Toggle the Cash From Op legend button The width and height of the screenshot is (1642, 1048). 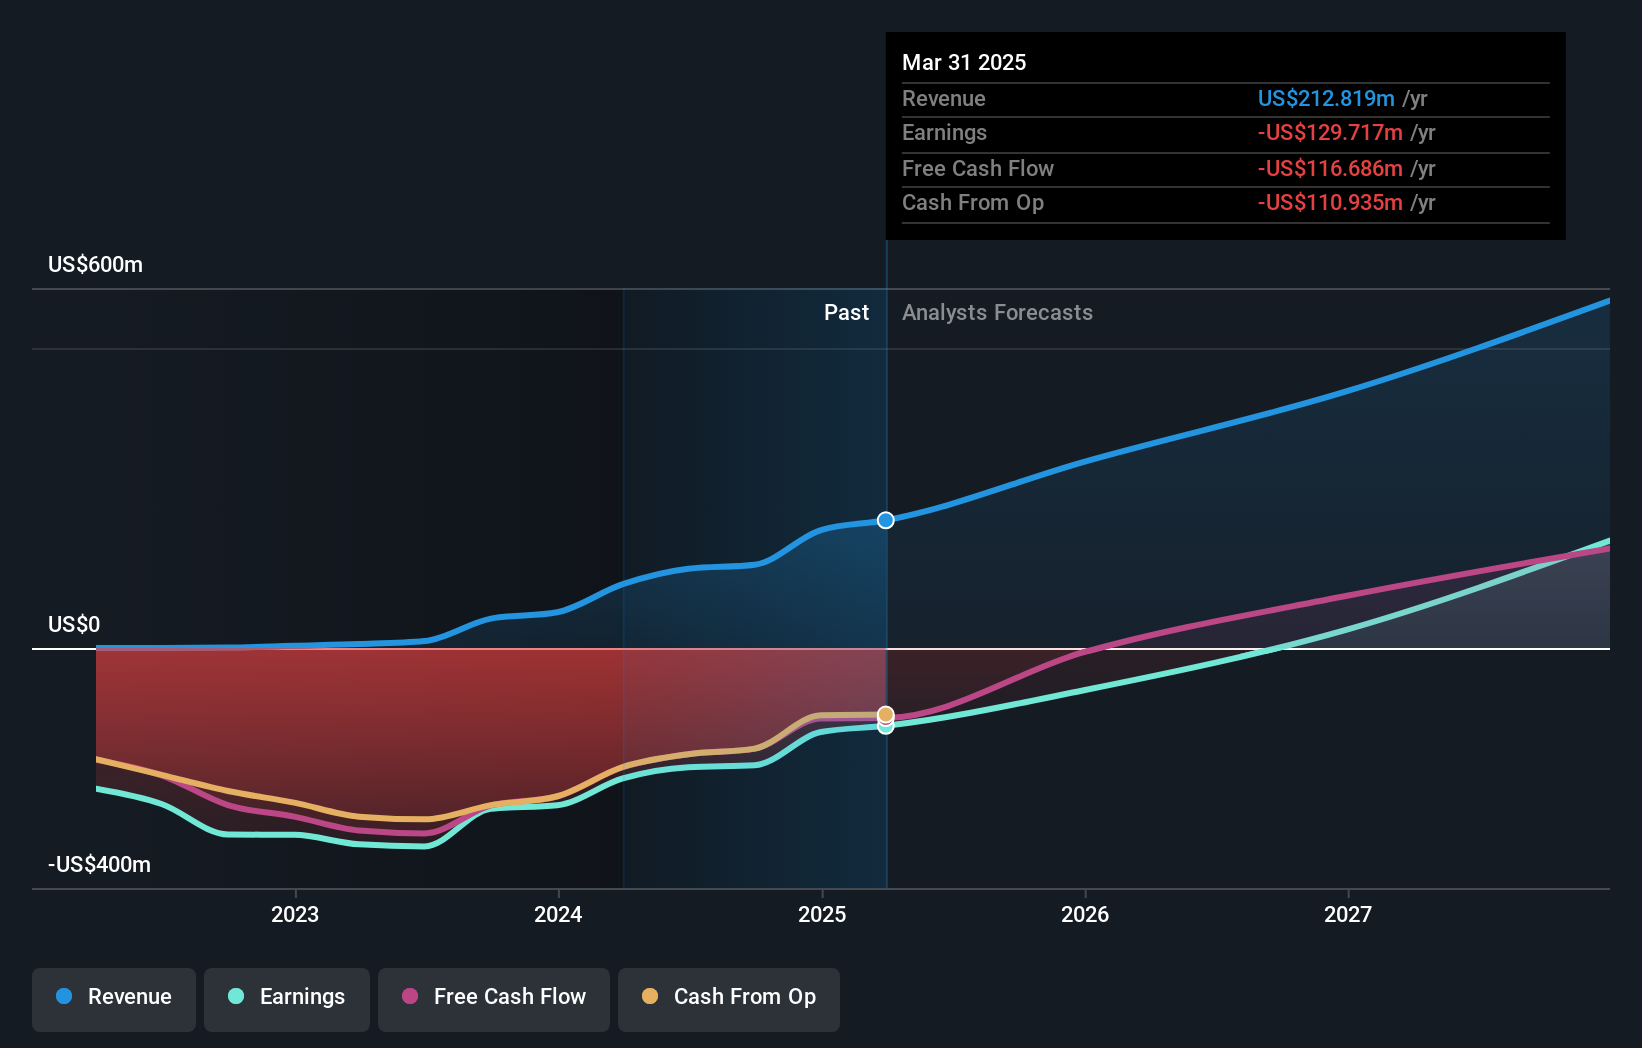click(x=729, y=999)
